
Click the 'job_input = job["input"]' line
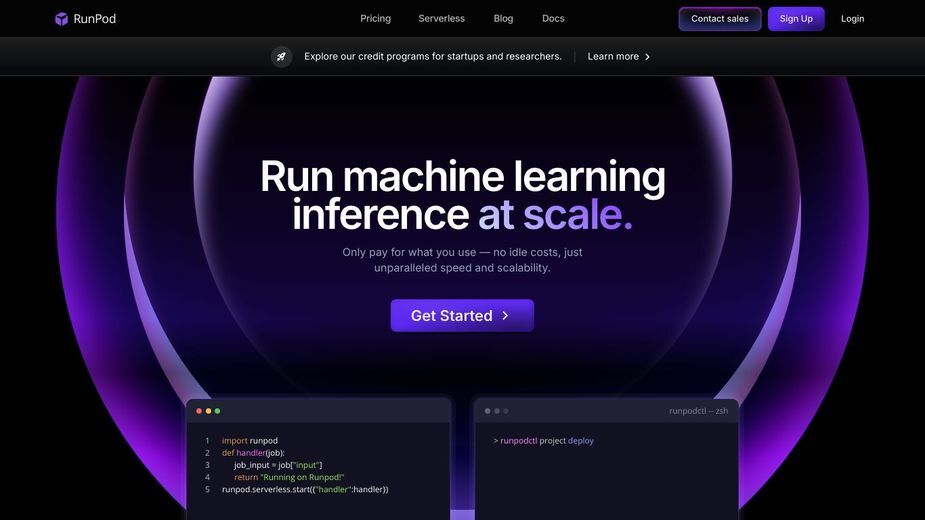[x=278, y=465]
